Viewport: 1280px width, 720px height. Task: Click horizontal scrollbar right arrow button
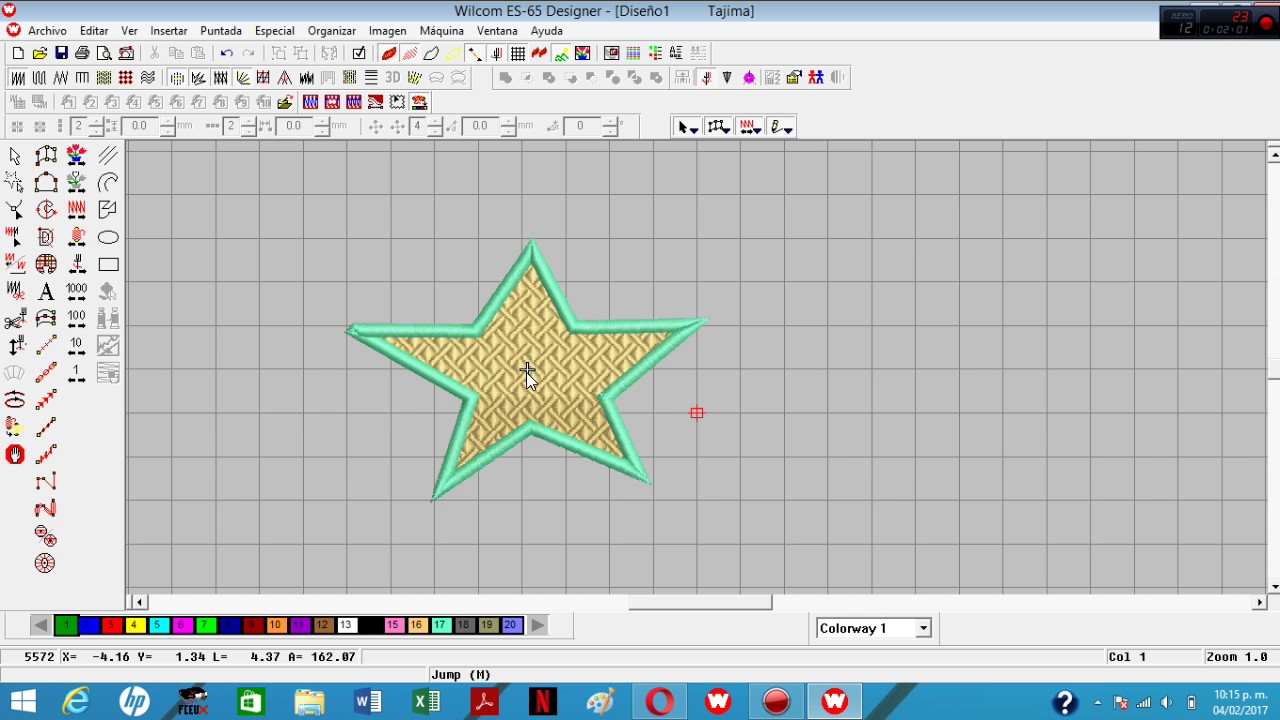click(1259, 602)
